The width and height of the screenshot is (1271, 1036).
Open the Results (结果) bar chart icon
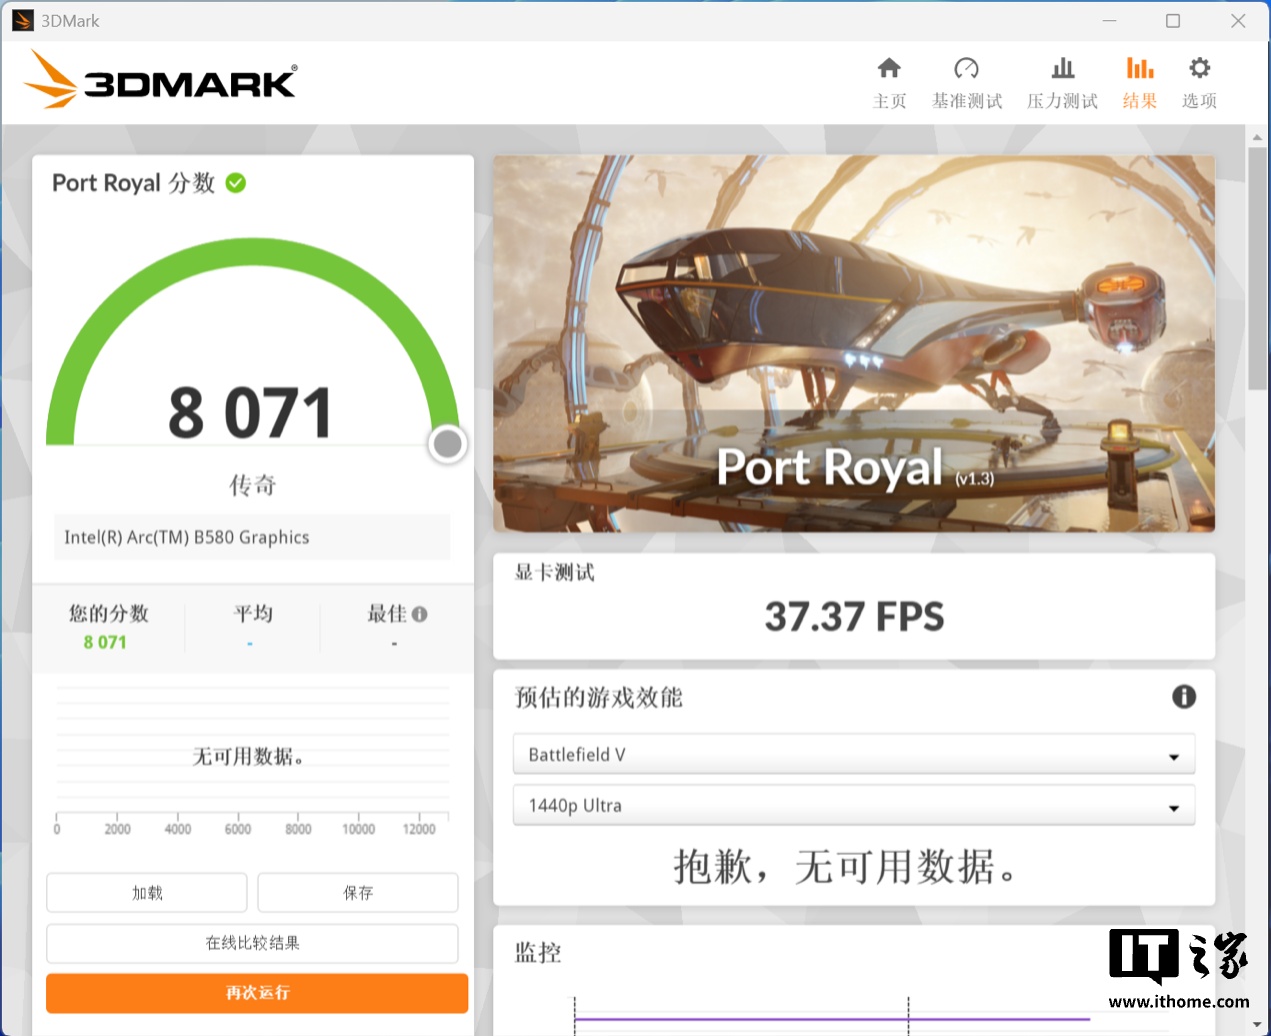coord(1139,68)
